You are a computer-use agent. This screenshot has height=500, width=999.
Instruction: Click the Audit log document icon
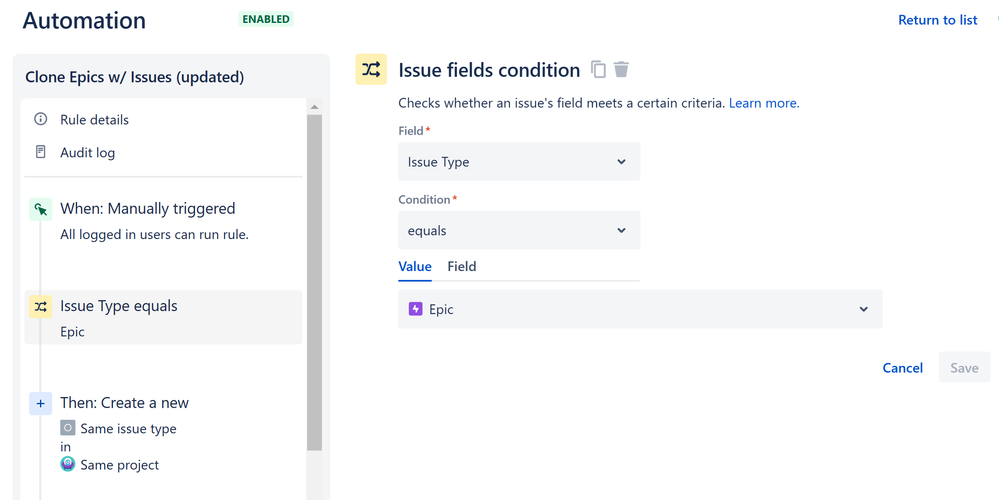click(40, 152)
